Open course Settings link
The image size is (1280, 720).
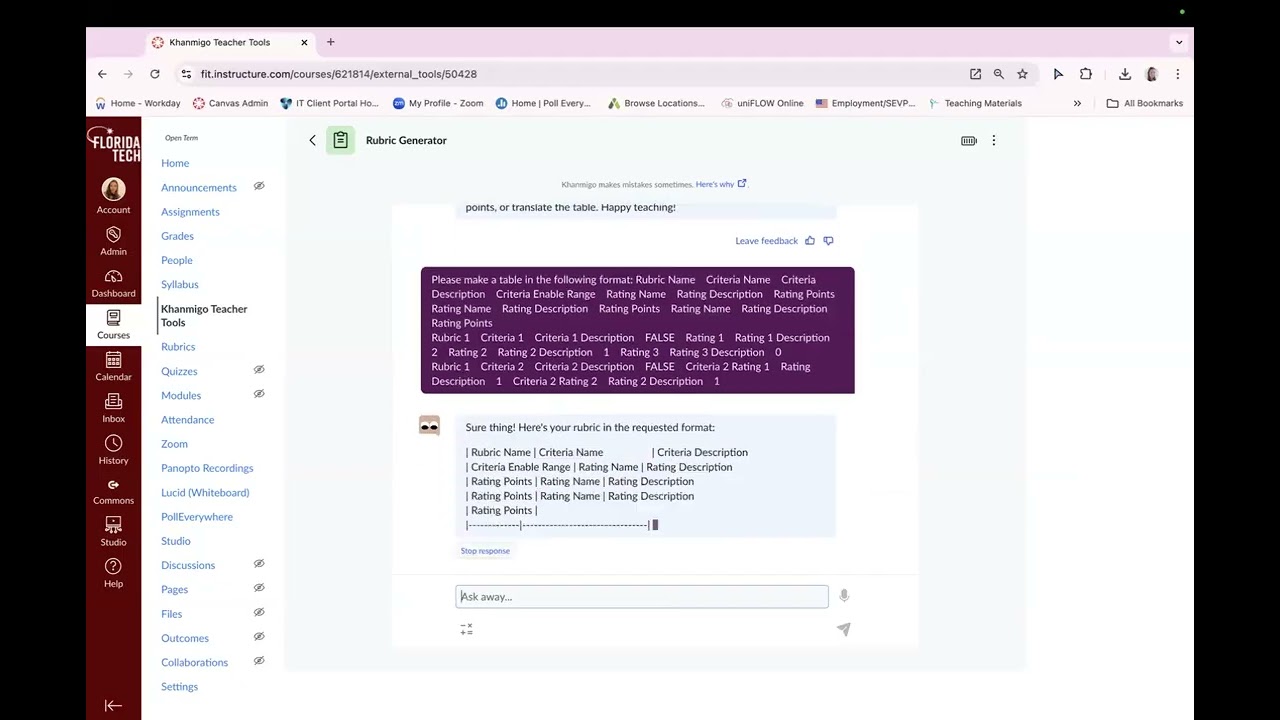[x=179, y=687]
